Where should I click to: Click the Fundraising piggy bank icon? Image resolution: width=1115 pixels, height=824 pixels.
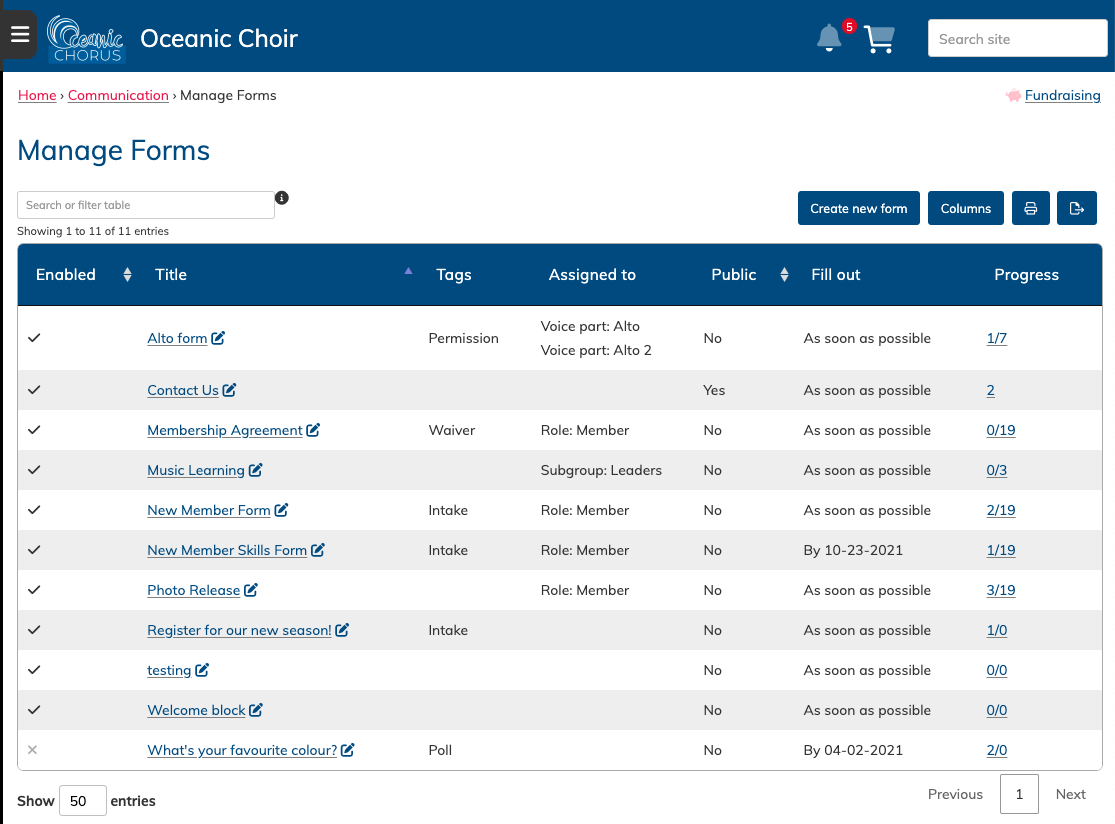1013,95
